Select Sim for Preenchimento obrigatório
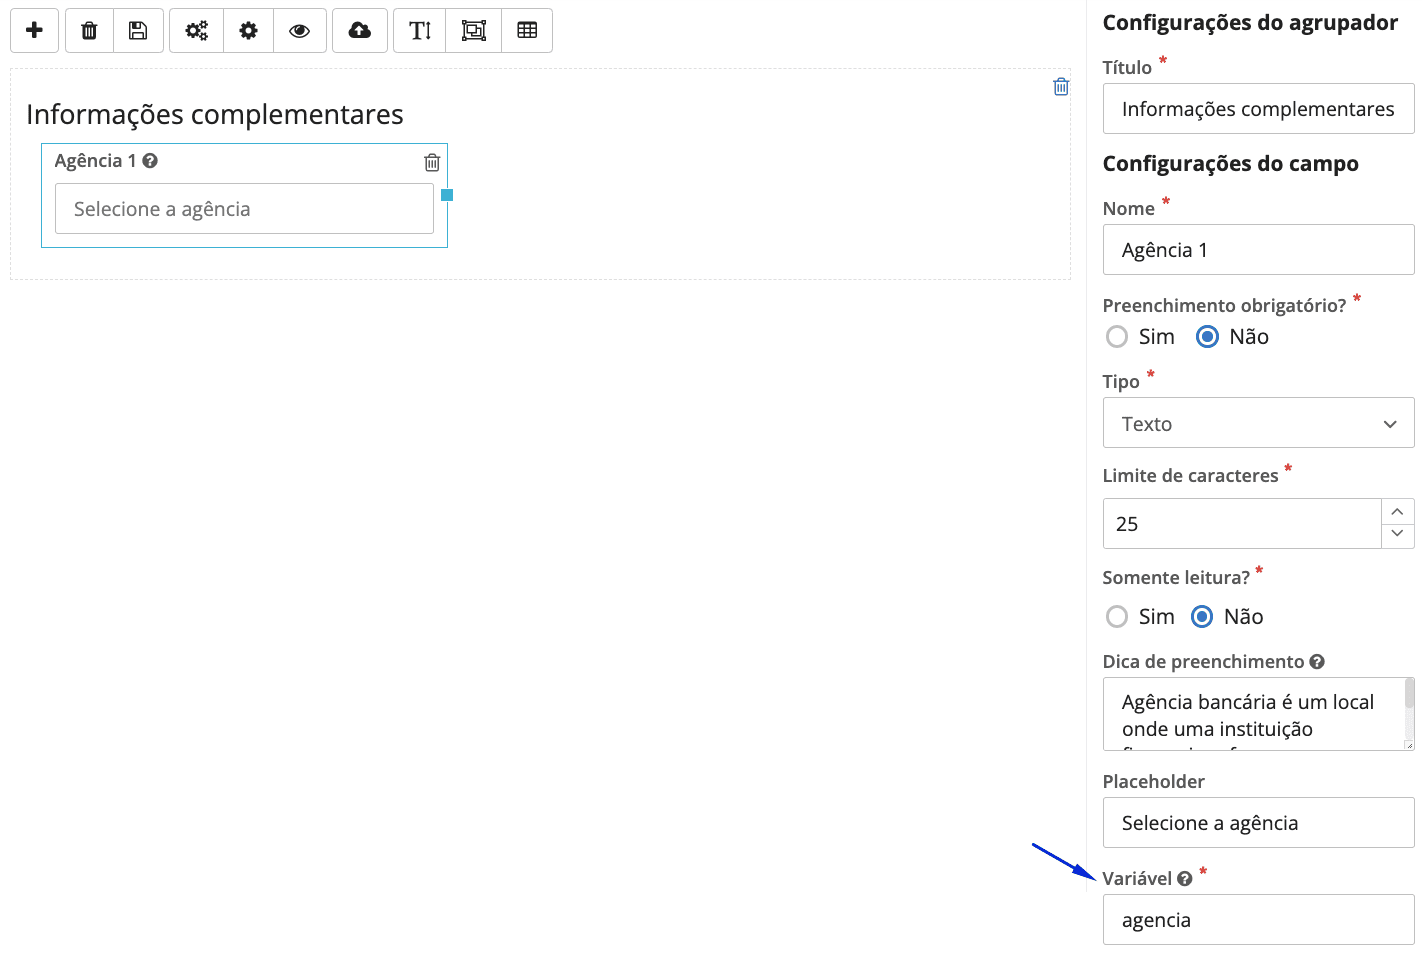This screenshot has height=961, width=1422. click(1117, 337)
